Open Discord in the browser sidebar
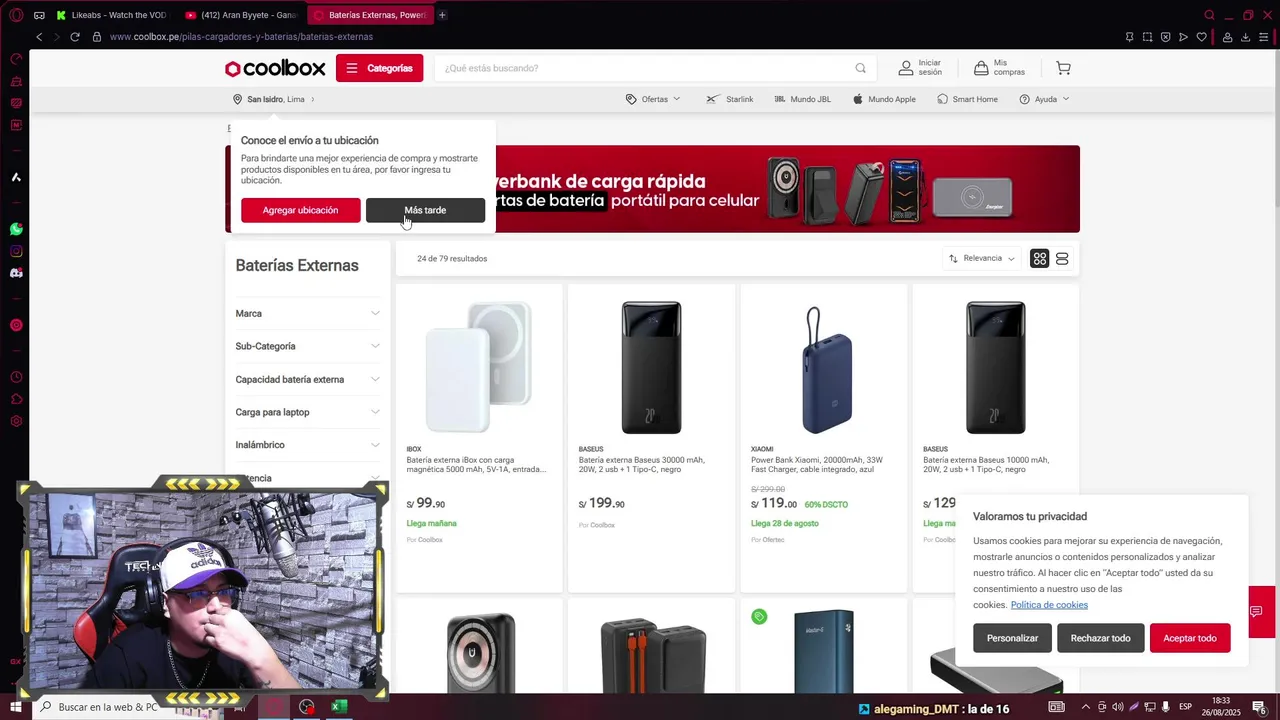The height and width of the screenshot is (720, 1280). tap(16, 273)
